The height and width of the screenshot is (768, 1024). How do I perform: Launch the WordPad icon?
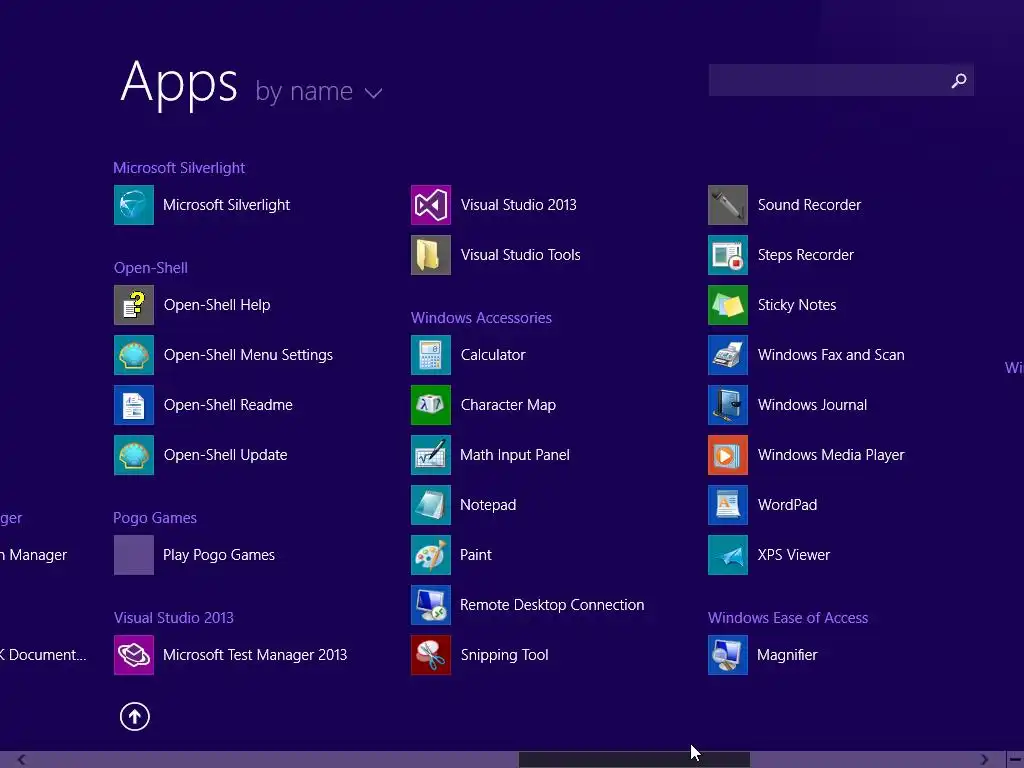pos(728,505)
